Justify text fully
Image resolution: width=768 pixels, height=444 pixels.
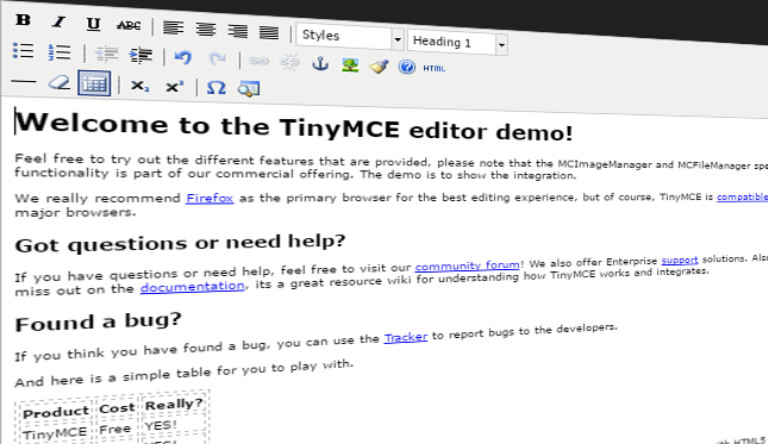point(269,32)
